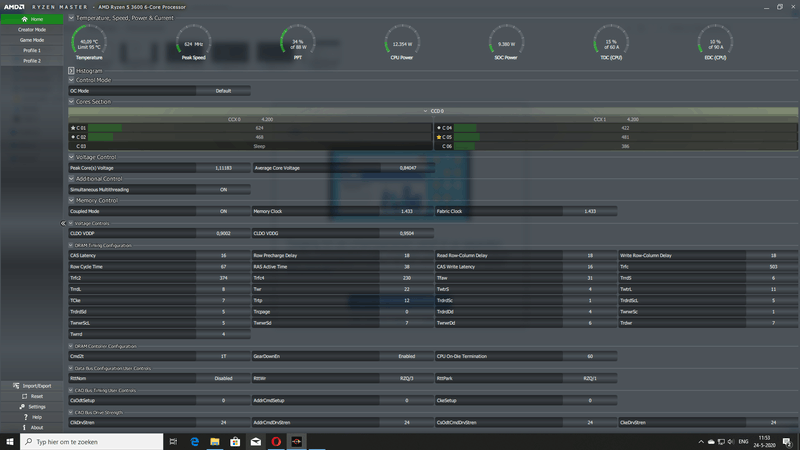The height and width of the screenshot is (450, 800).
Task: Click the Peak Core(s) Voltage value
Action: (223, 168)
